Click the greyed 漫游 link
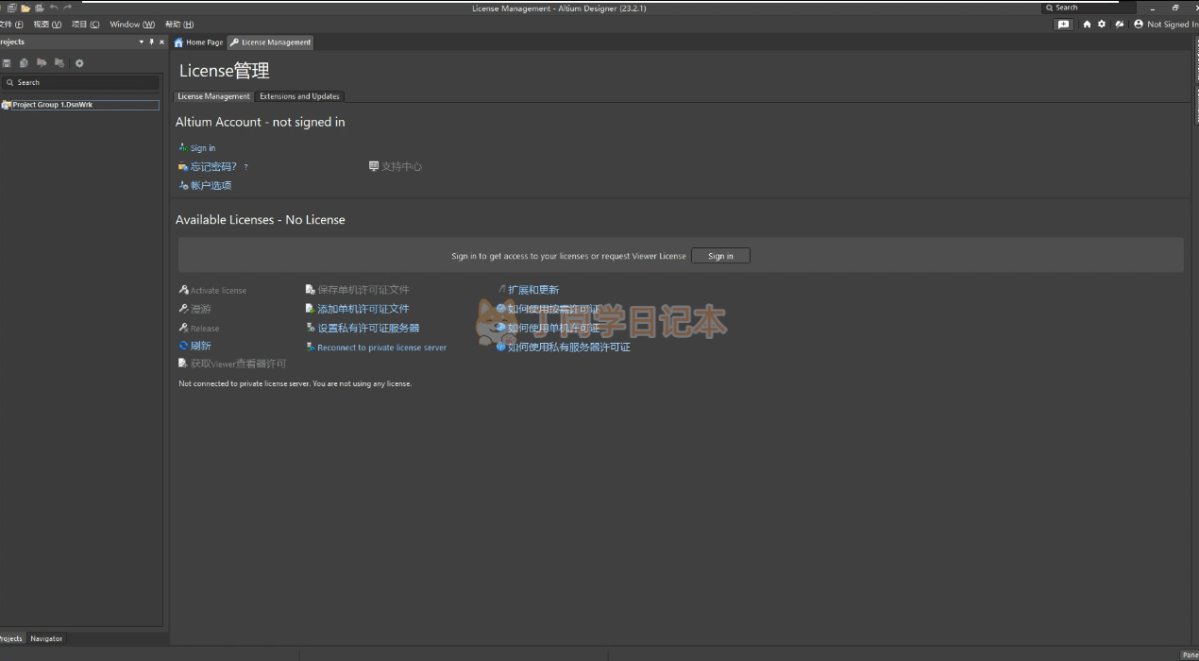This screenshot has width=1199, height=661. pos(200,309)
